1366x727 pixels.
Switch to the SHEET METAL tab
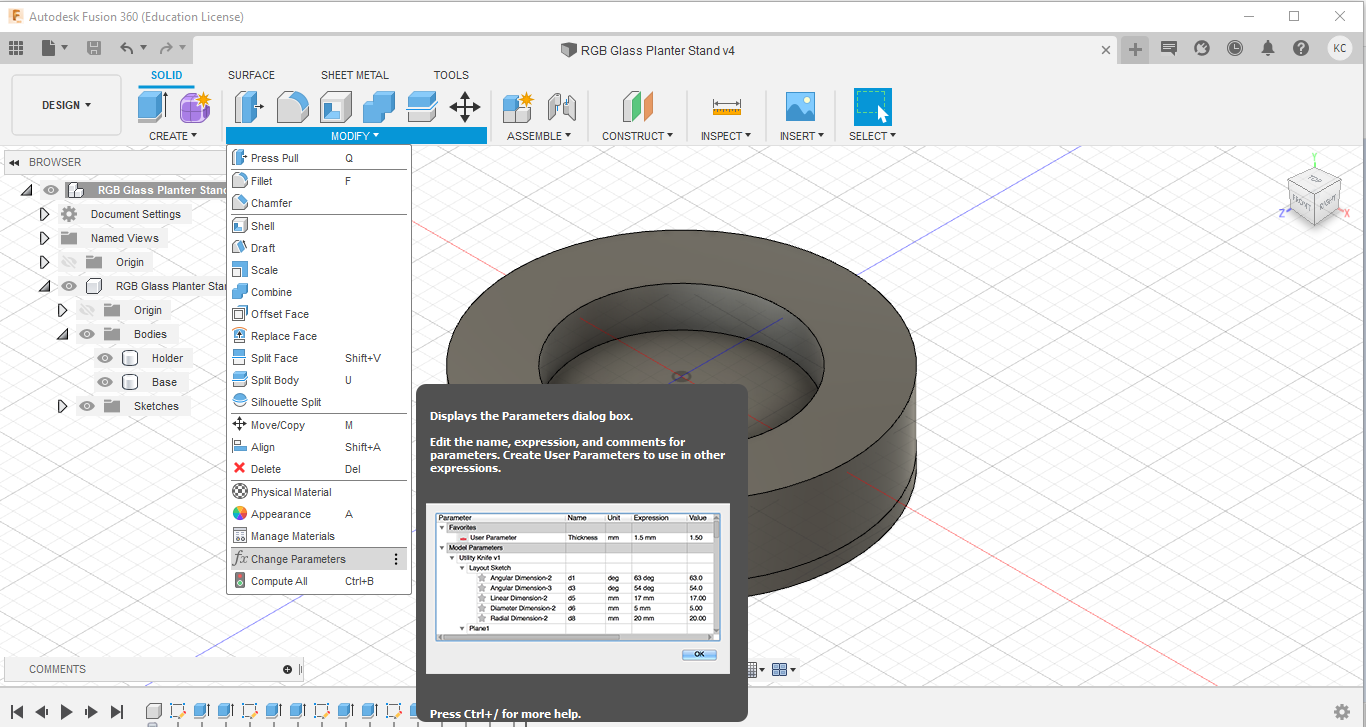point(354,75)
